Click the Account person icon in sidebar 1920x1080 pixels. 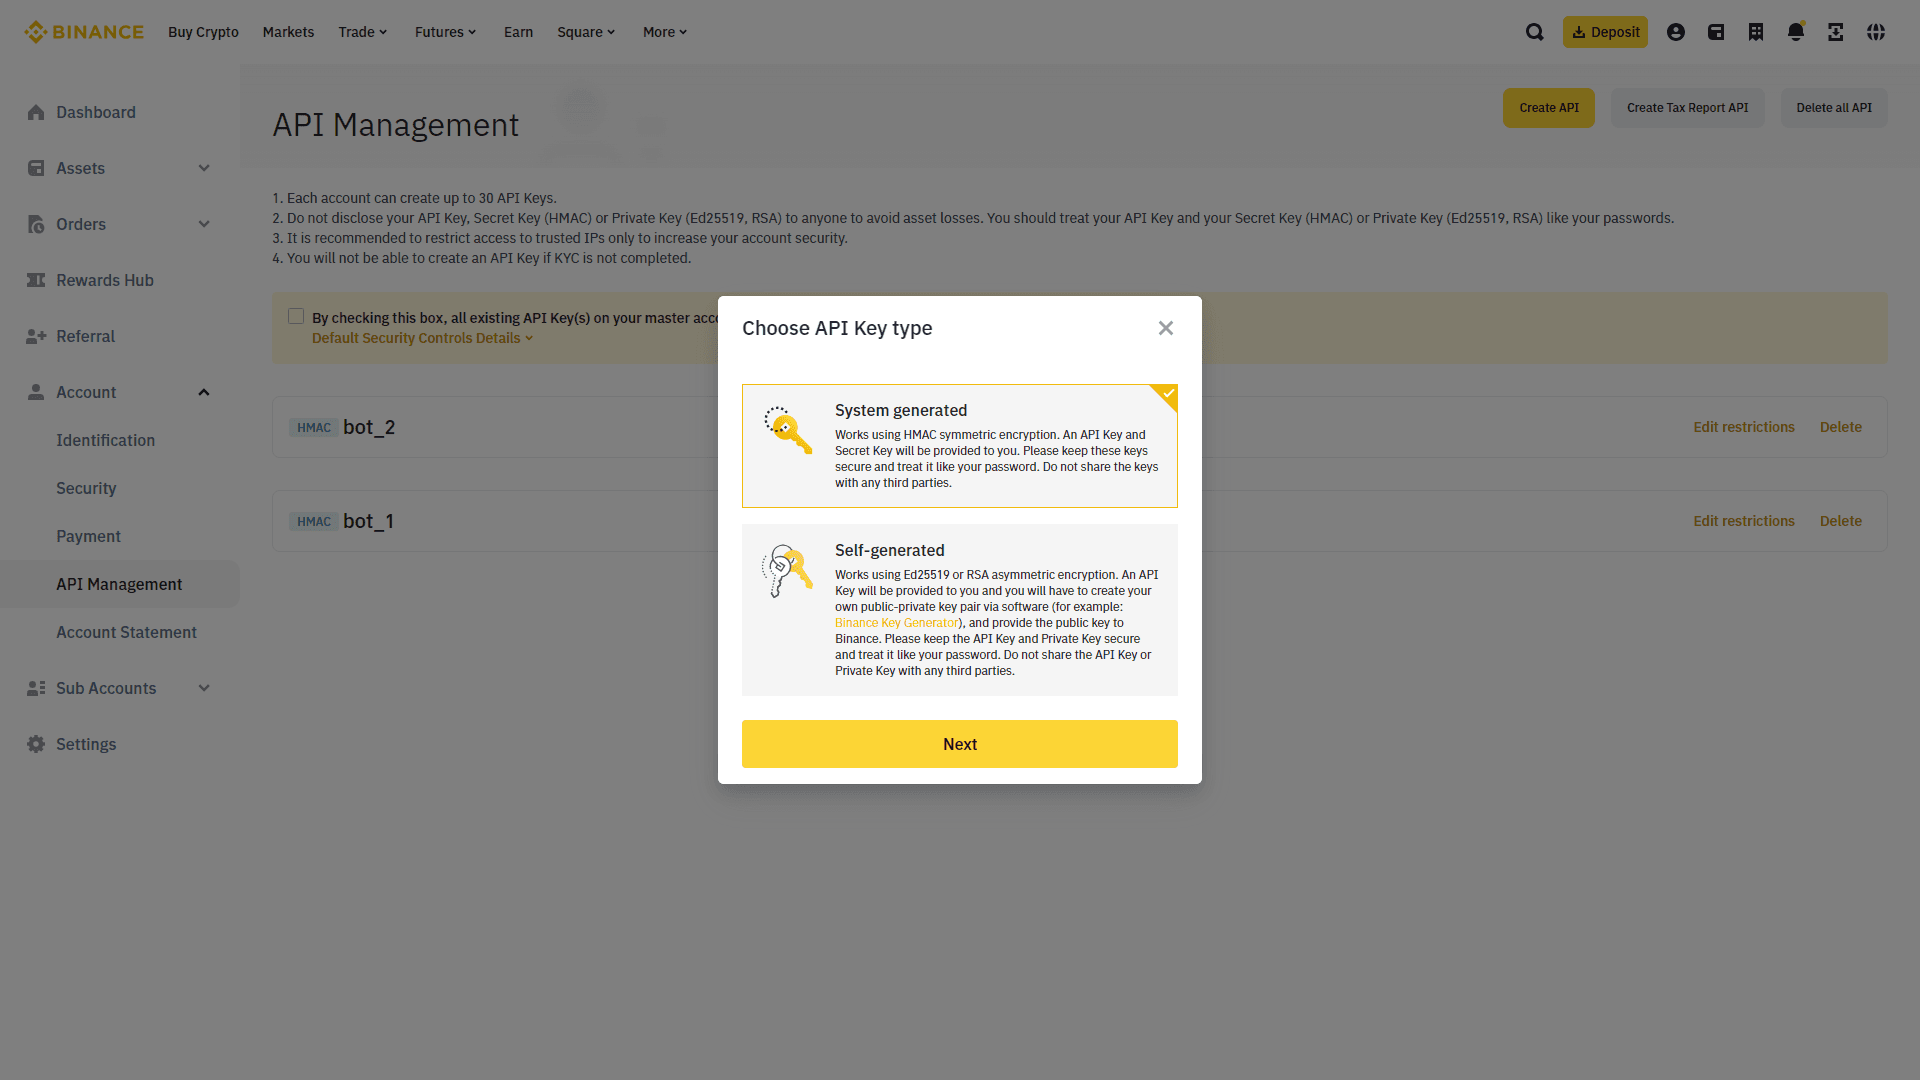(36, 392)
